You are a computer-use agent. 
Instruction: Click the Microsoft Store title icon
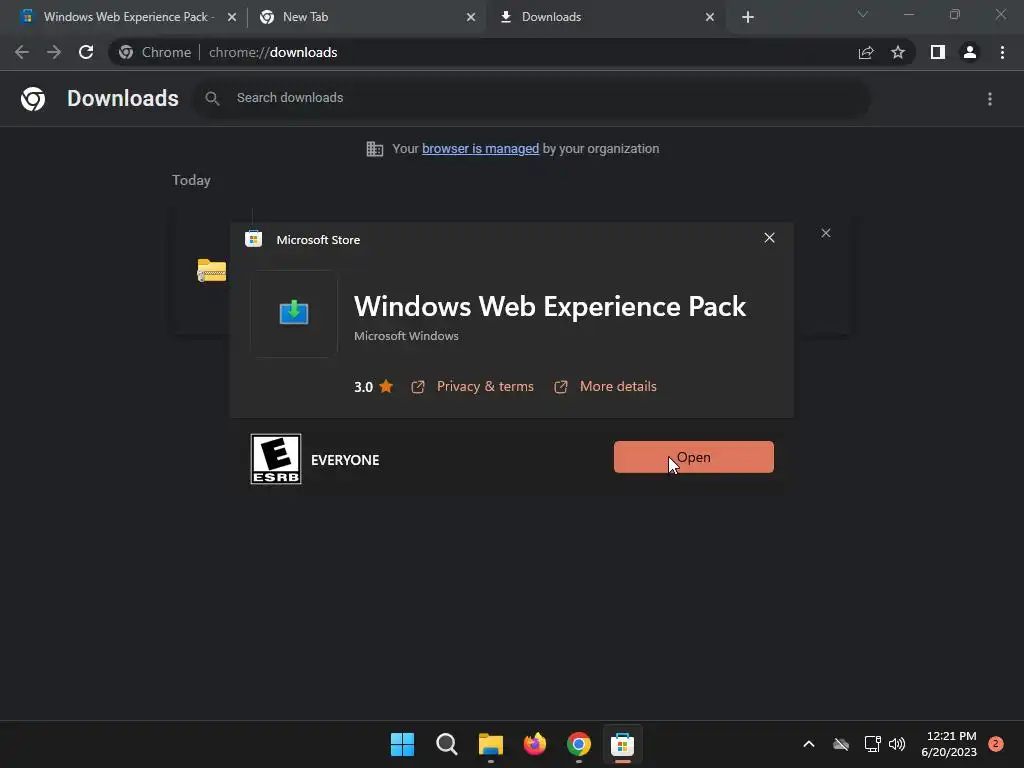[253, 240]
